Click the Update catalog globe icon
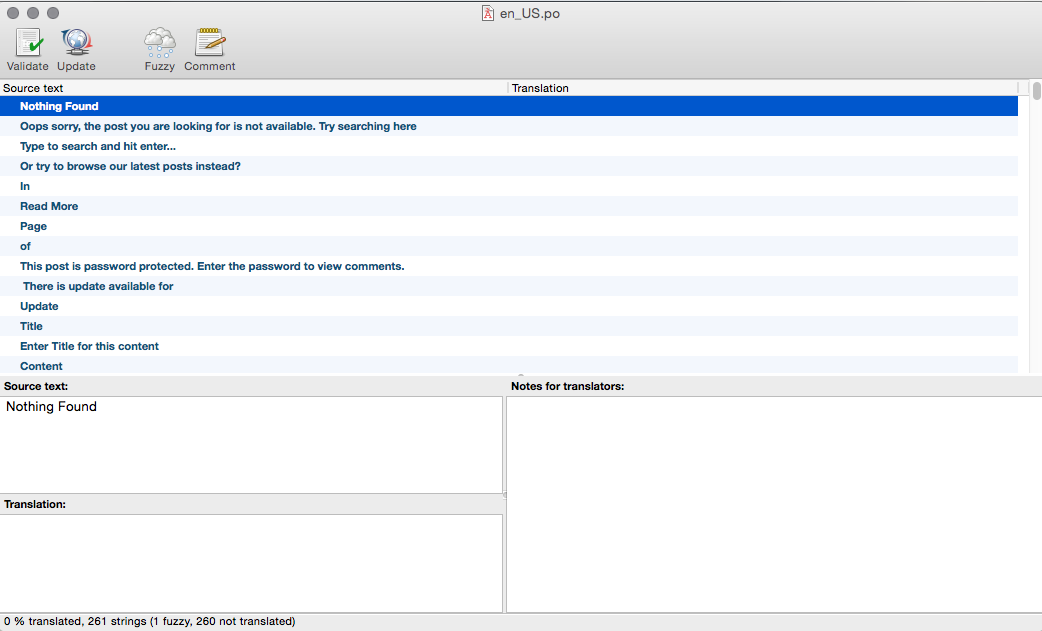 tap(76, 43)
